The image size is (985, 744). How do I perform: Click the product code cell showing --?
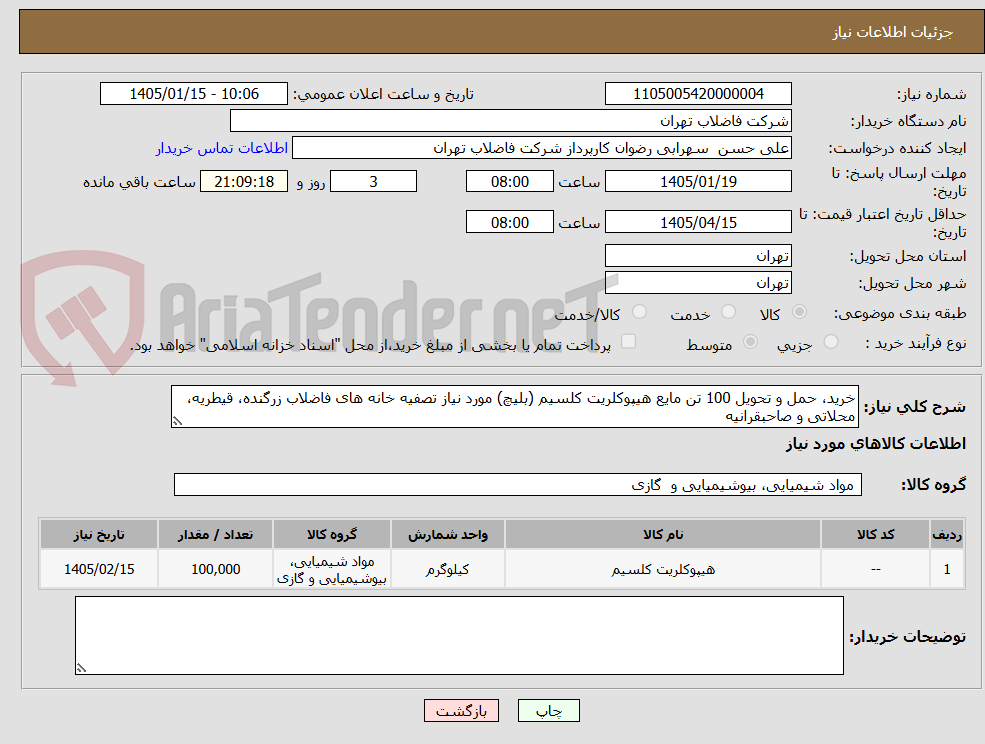pyautogui.click(x=876, y=569)
